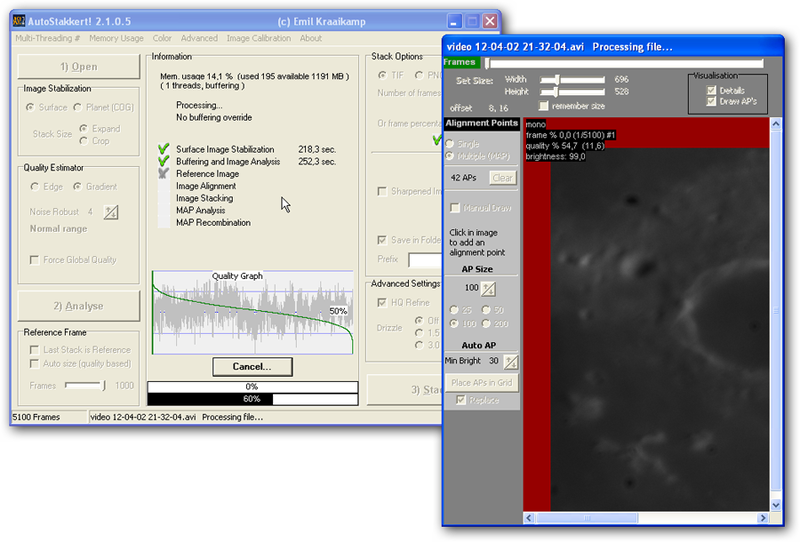This screenshot has width=800, height=542.
Task: Click the Place APs in Grid button
Action: (481, 382)
